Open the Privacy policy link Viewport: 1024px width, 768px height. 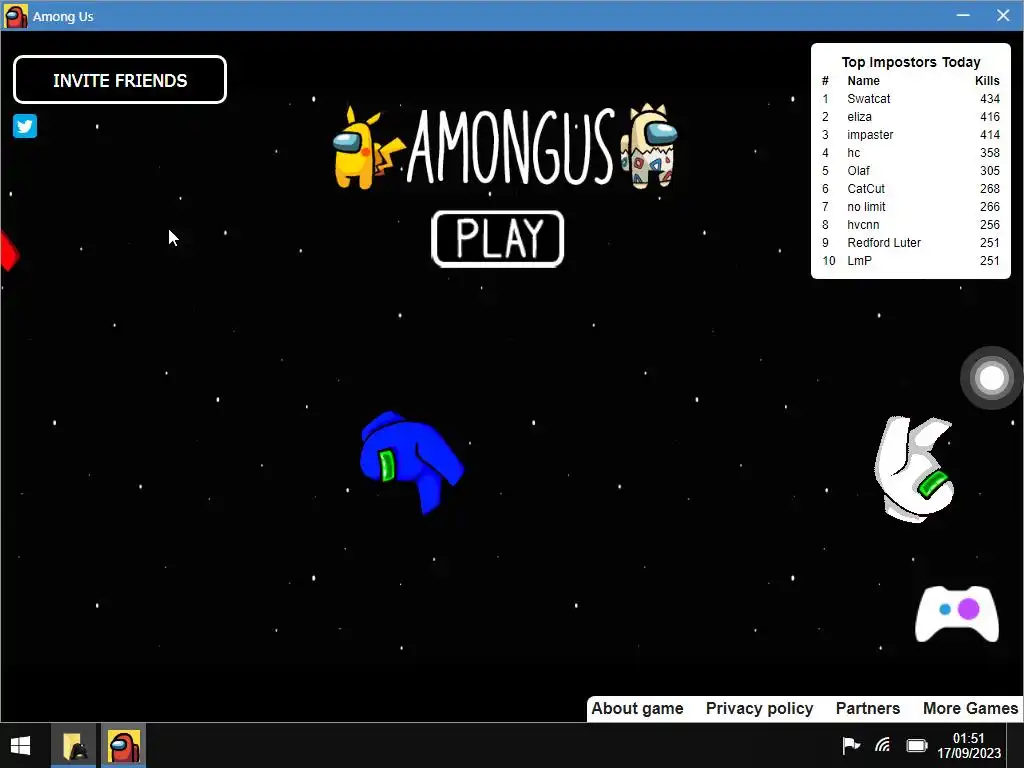click(x=760, y=709)
